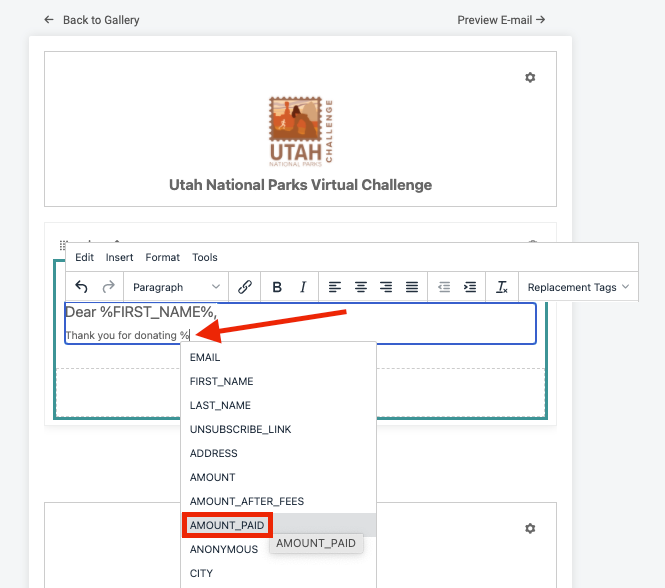Click the redo arrow icon
The image size is (665, 588).
tap(109, 287)
